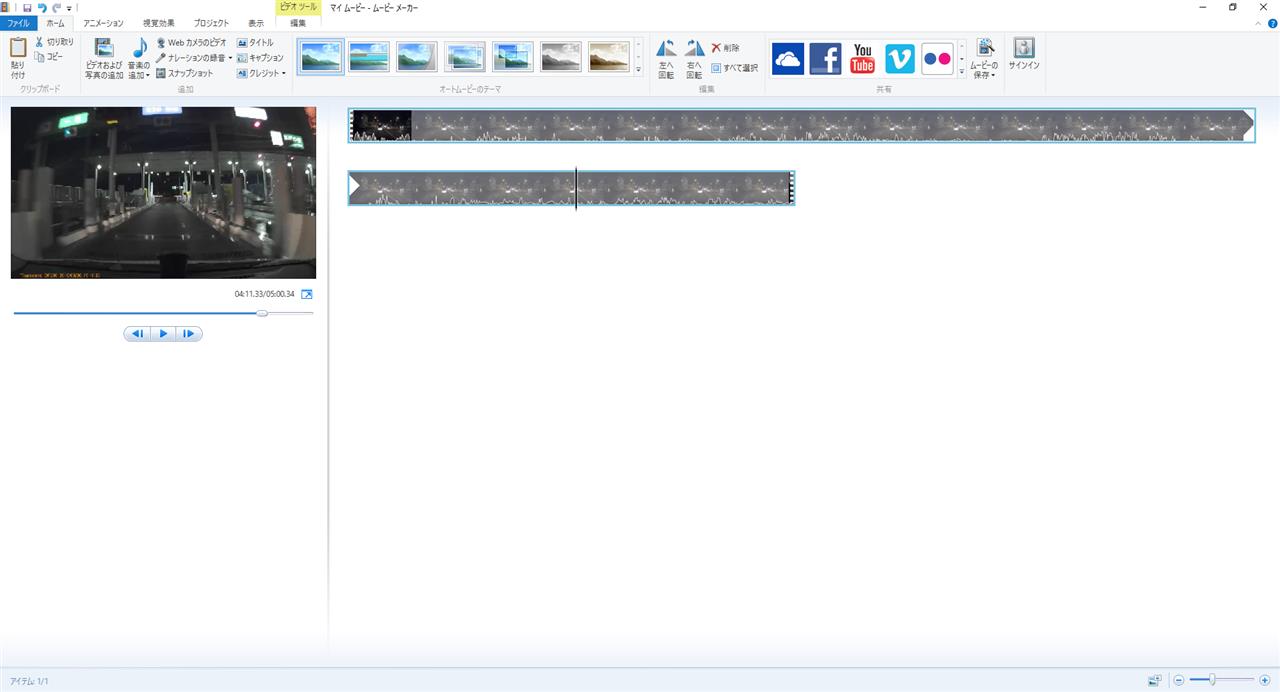Click Record narration (ナレーションの録音) microphone

pos(189,58)
